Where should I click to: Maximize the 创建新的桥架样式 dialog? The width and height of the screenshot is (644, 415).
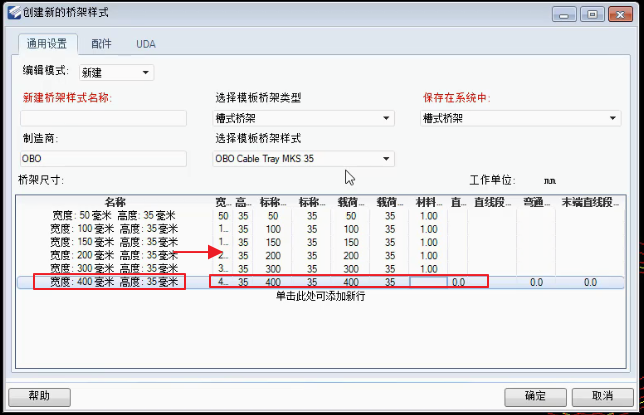pos(592,15)
